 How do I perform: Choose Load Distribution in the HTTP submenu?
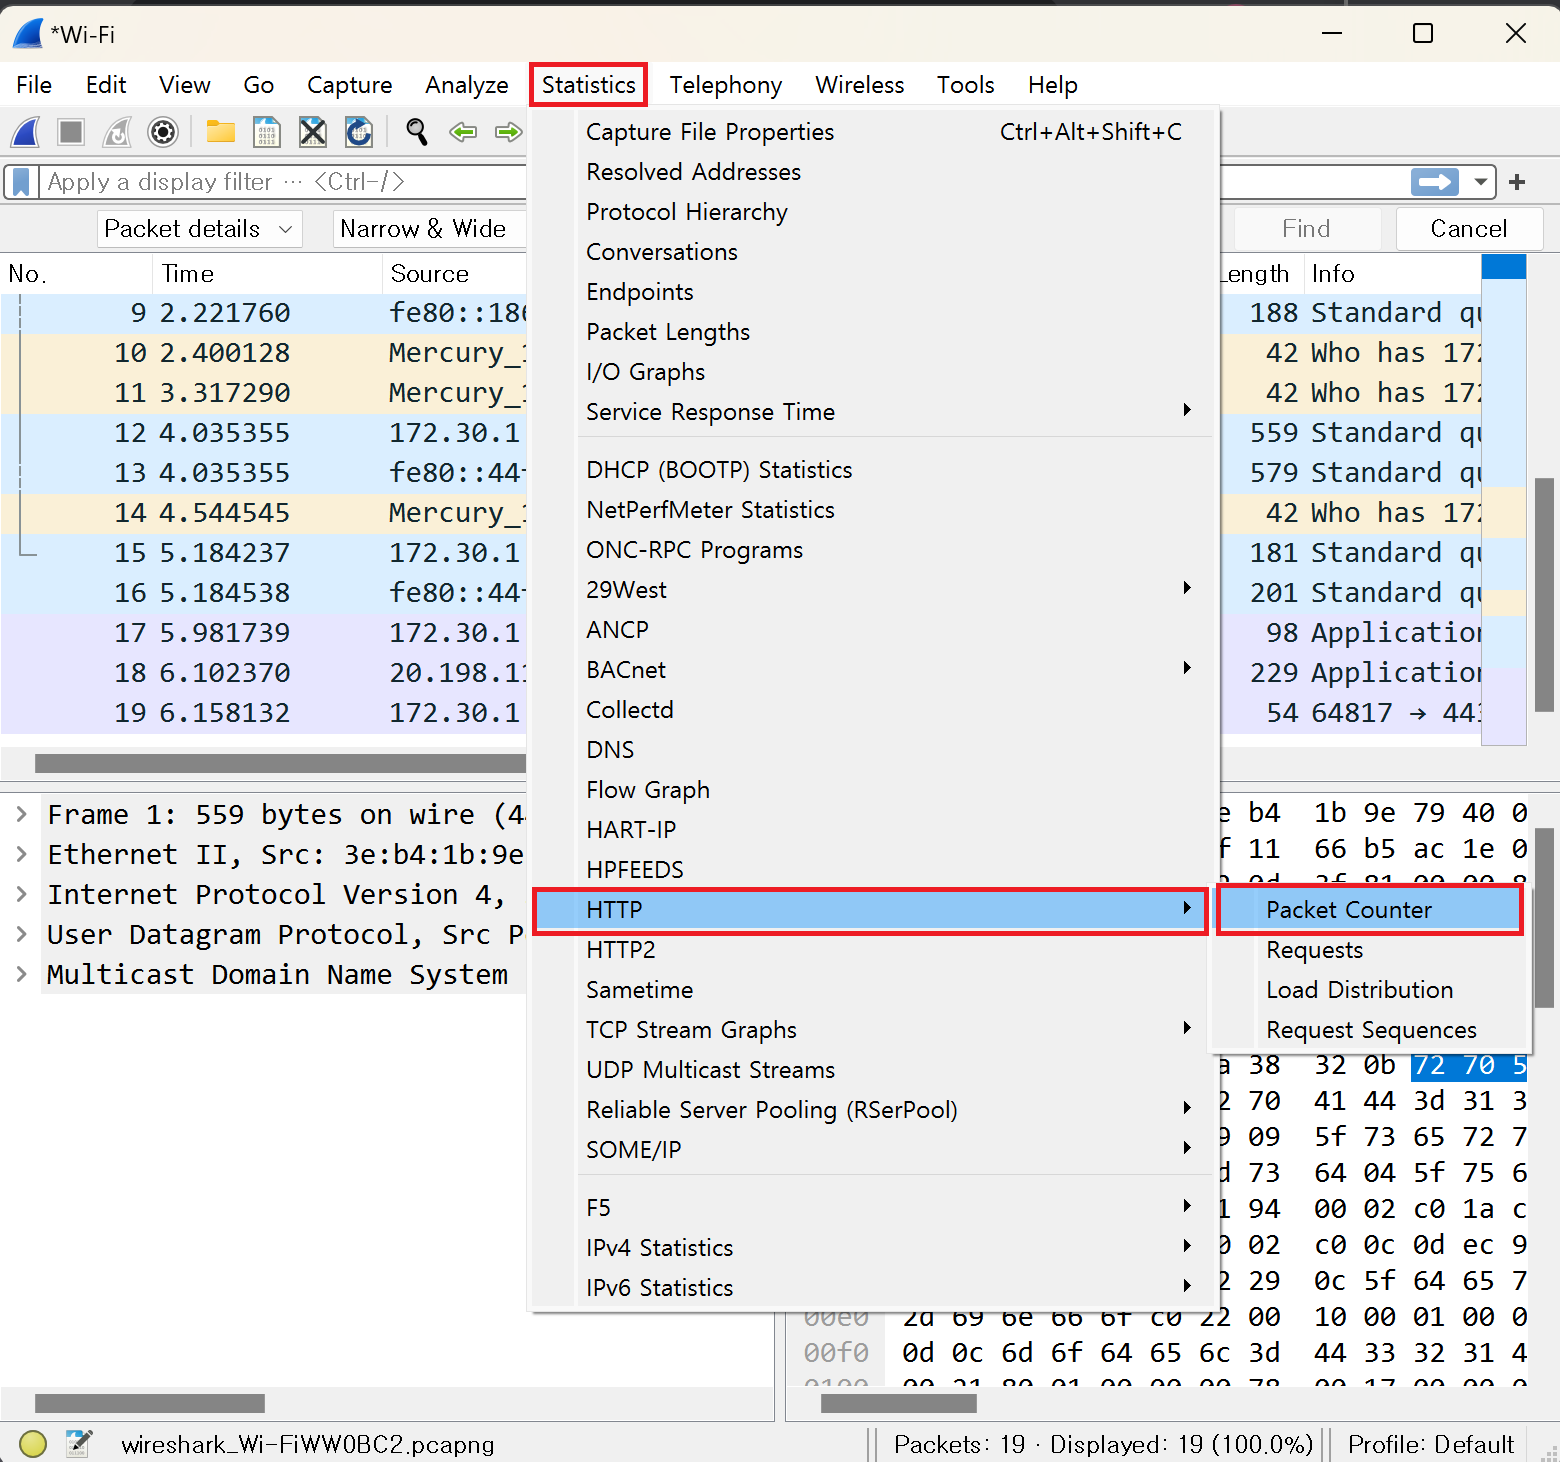pyautogui.click(x=1369, y=990)
